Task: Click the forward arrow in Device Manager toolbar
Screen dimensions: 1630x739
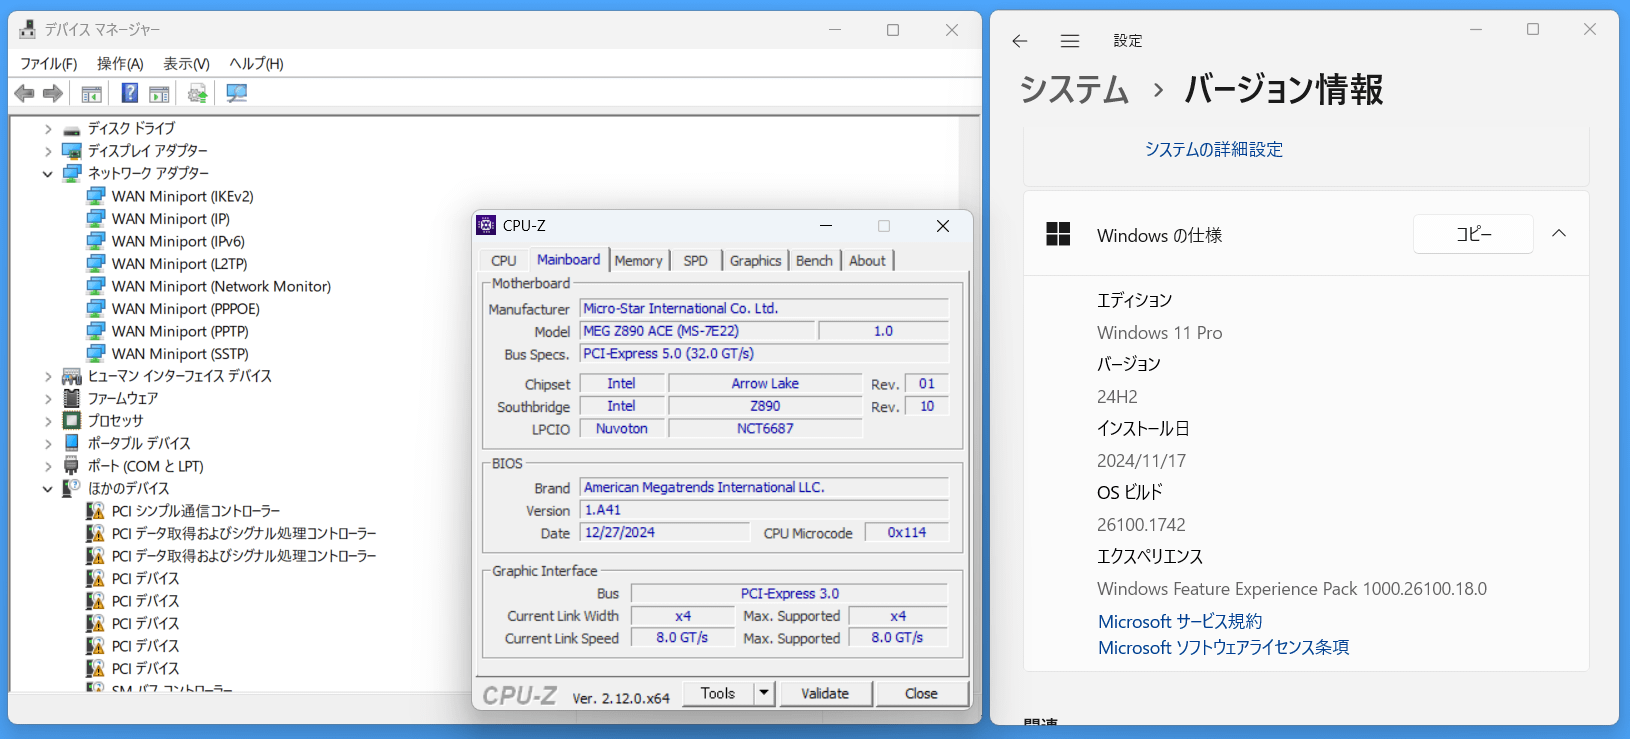Action: click(53, 93)
